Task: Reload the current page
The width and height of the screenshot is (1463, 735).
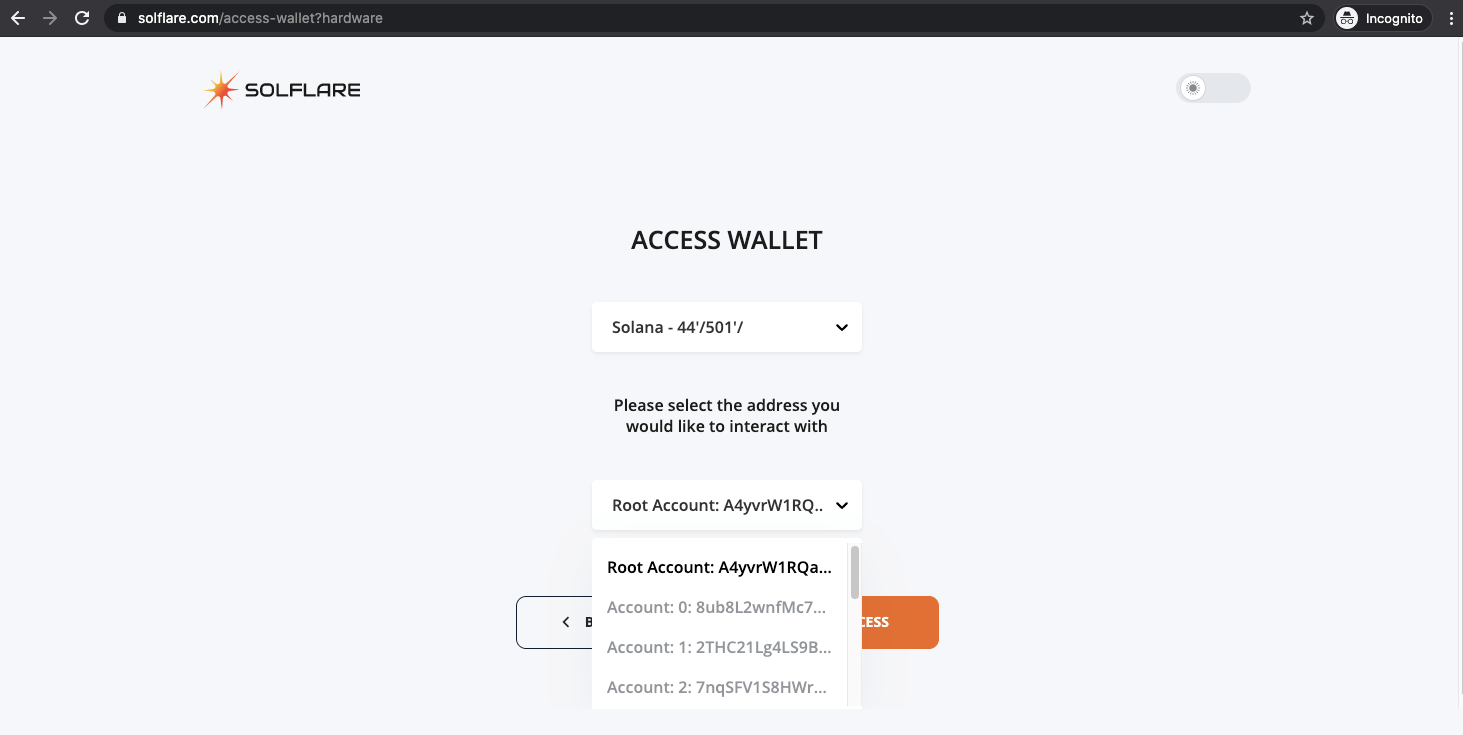Action: click(x=82, y=18)
